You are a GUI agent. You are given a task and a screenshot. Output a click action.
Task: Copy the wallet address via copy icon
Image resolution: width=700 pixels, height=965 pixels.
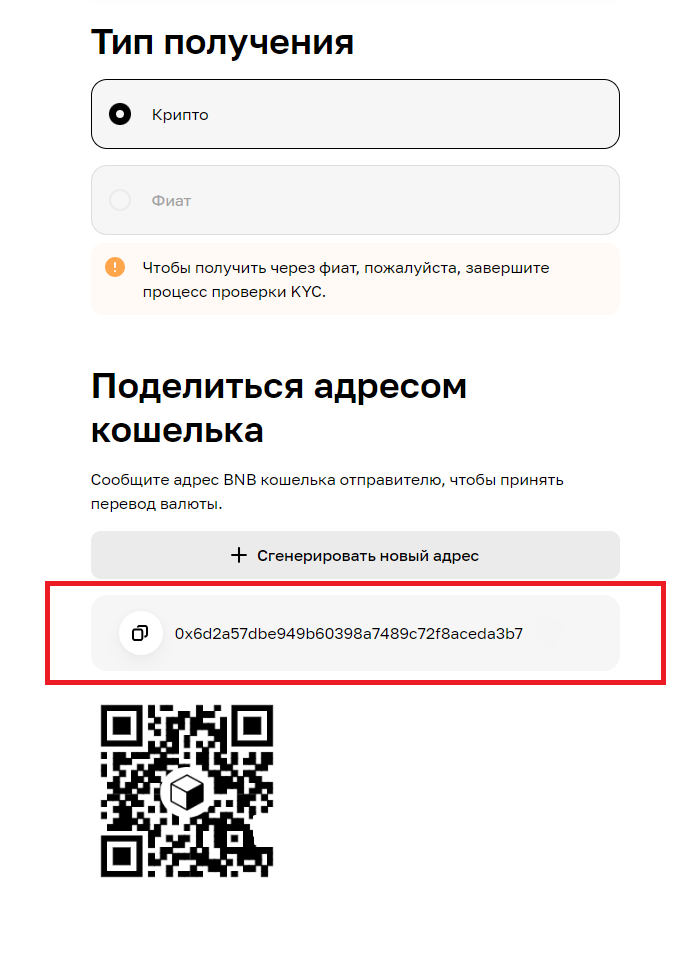point(140,633)
